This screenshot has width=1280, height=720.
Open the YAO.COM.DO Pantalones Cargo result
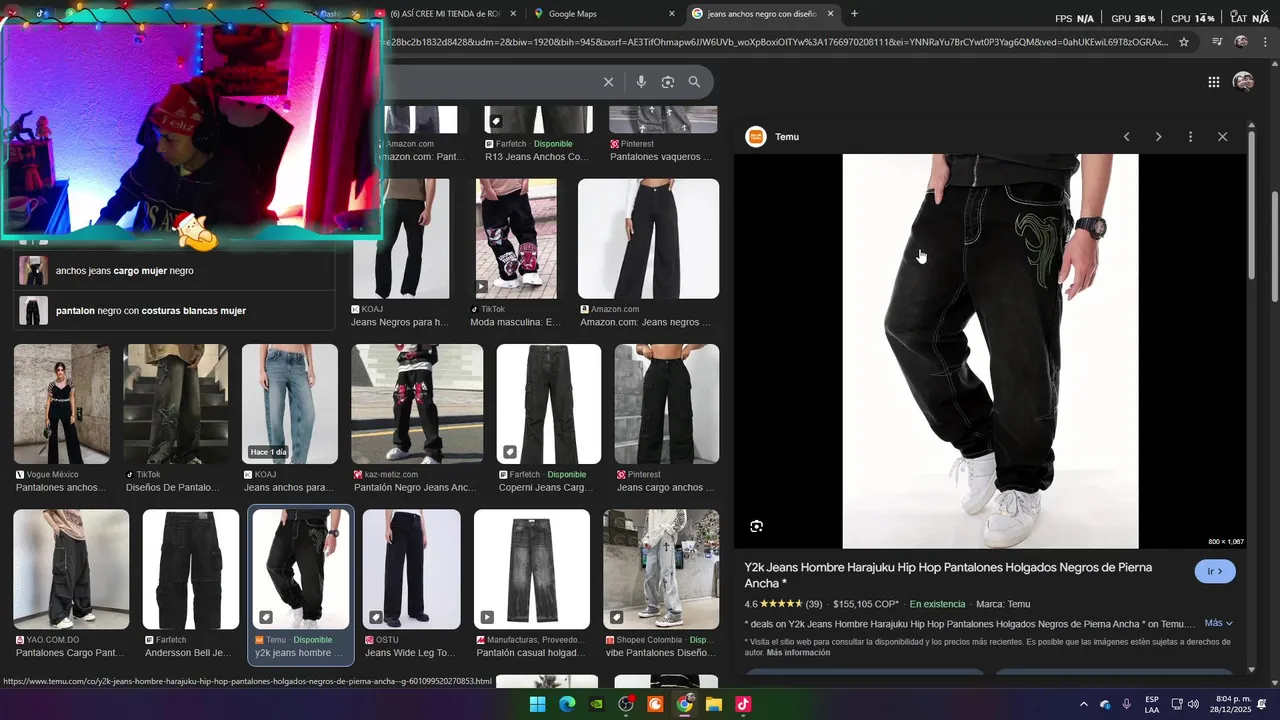tap(71, 584)
